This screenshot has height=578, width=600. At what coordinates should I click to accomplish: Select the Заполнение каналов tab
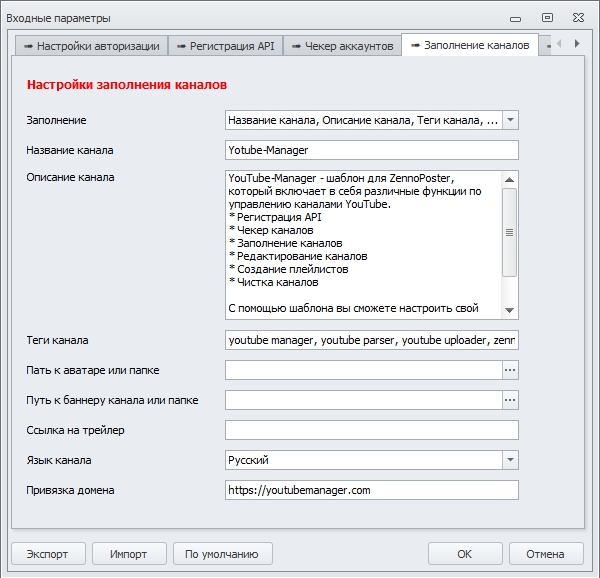pyautogui.click(x=470, y=45)
